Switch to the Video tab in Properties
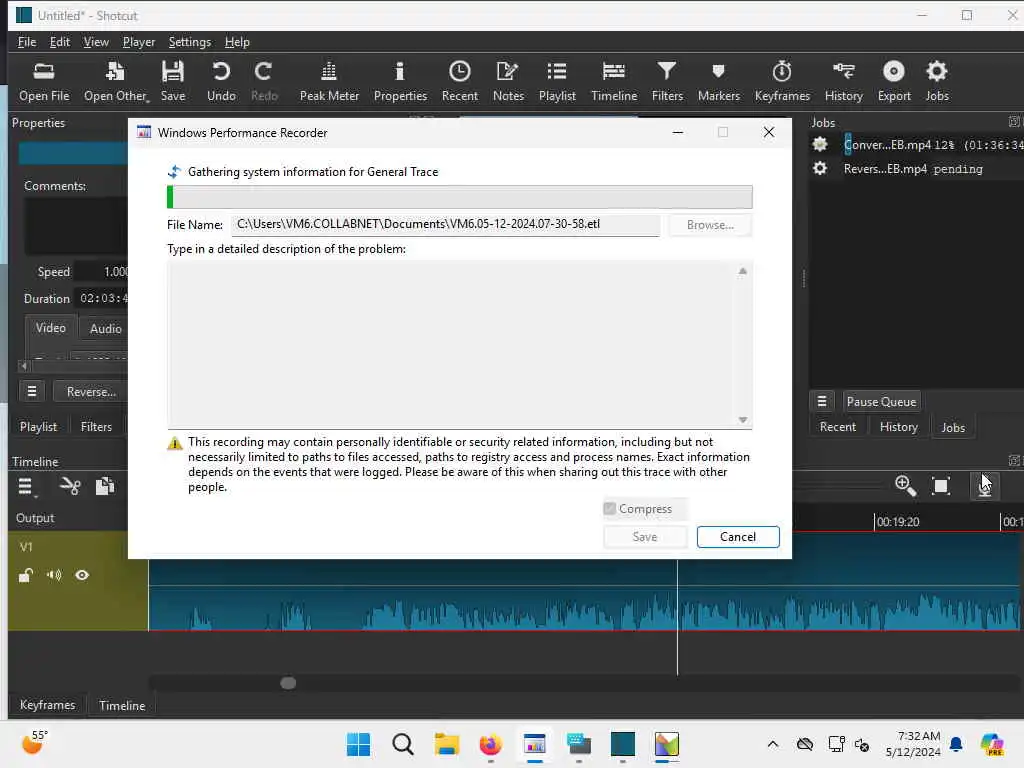This screenshot has height=768, width=1024. (51, 328)
